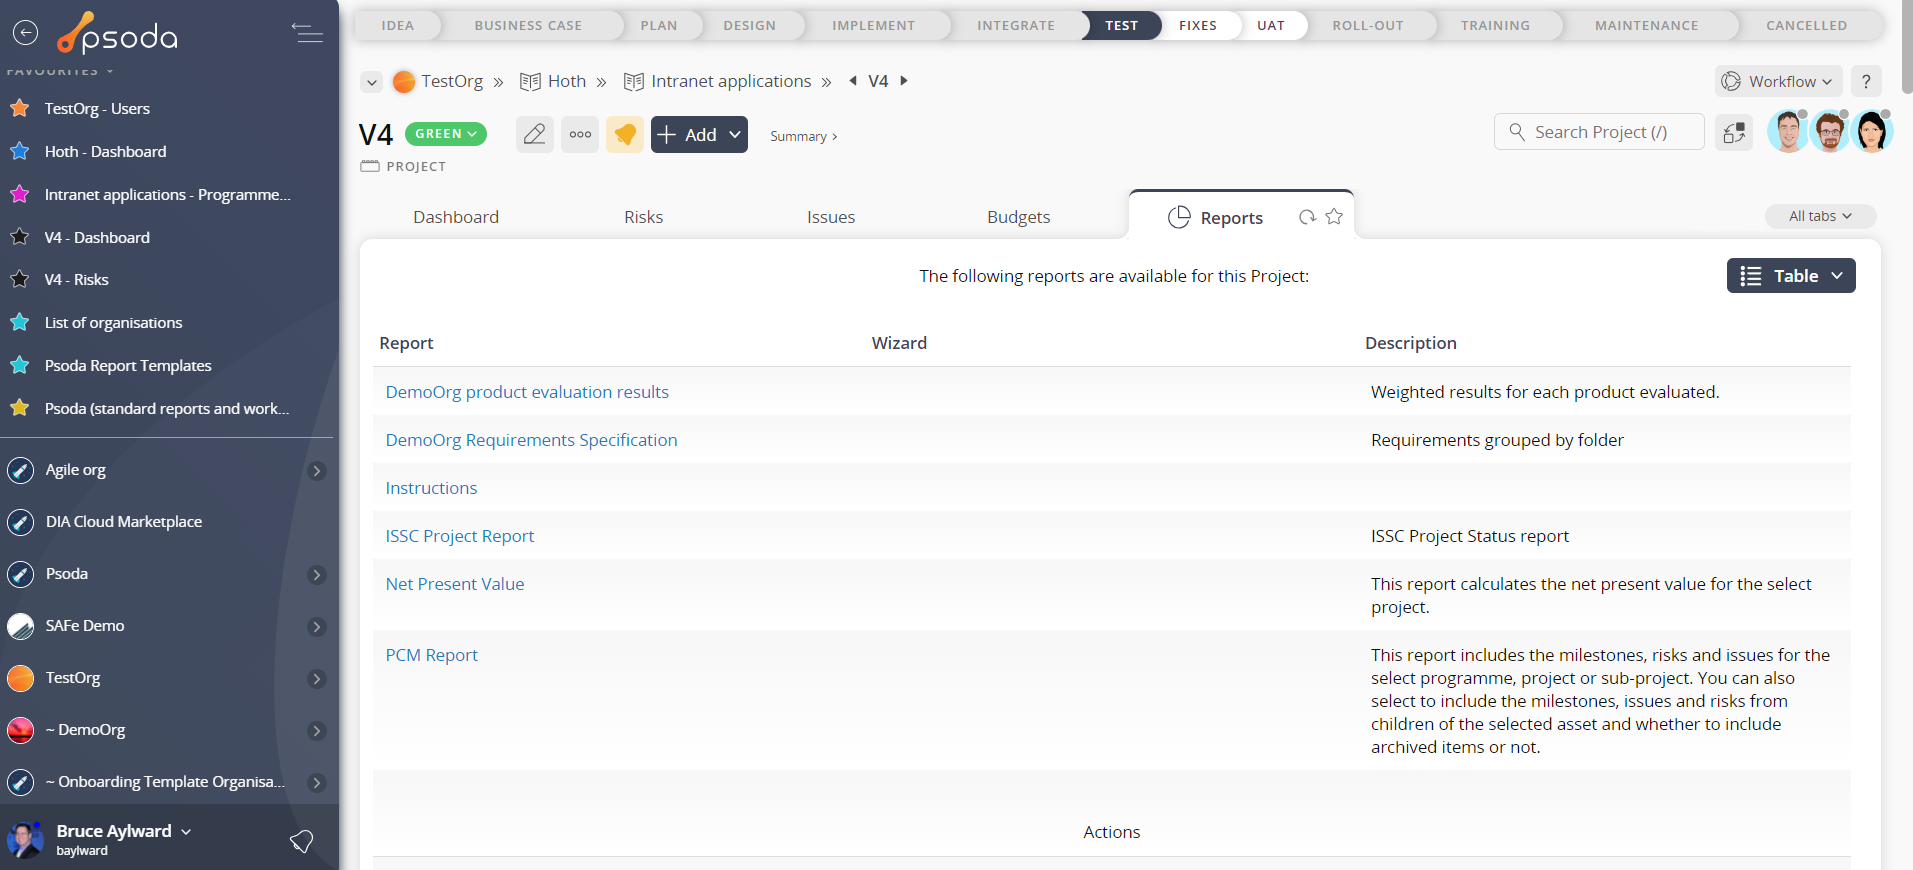Screen dimensions: 1913x870
Task: Expand the ~ DemoOrg chevron
Action: [x=317, y=731]
